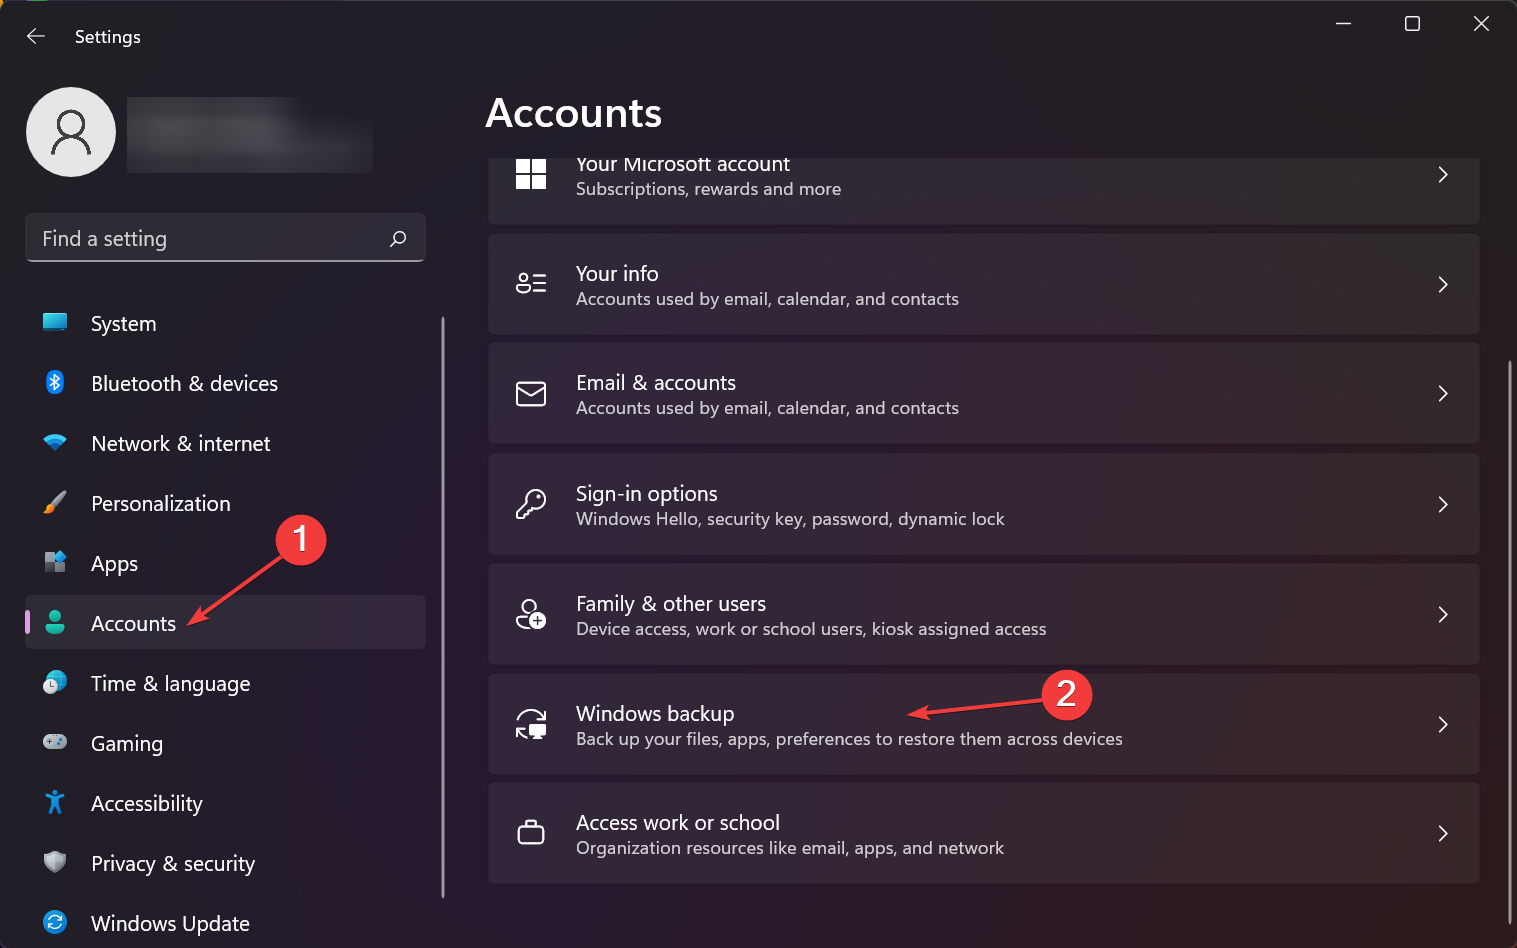Go back using the arrow button

pos(36,36)
